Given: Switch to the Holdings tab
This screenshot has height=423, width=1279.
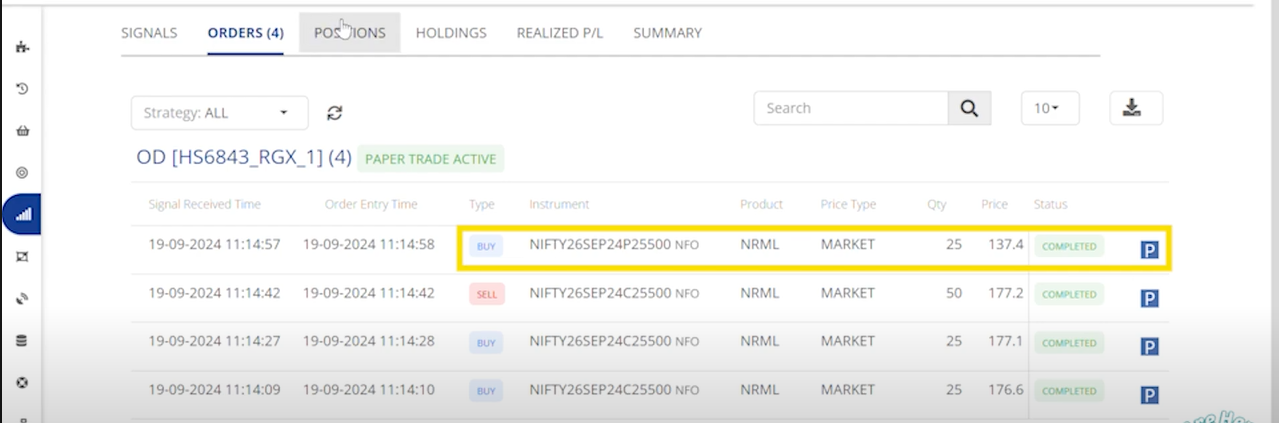Looking at the screenshot, I should (451, 33).
